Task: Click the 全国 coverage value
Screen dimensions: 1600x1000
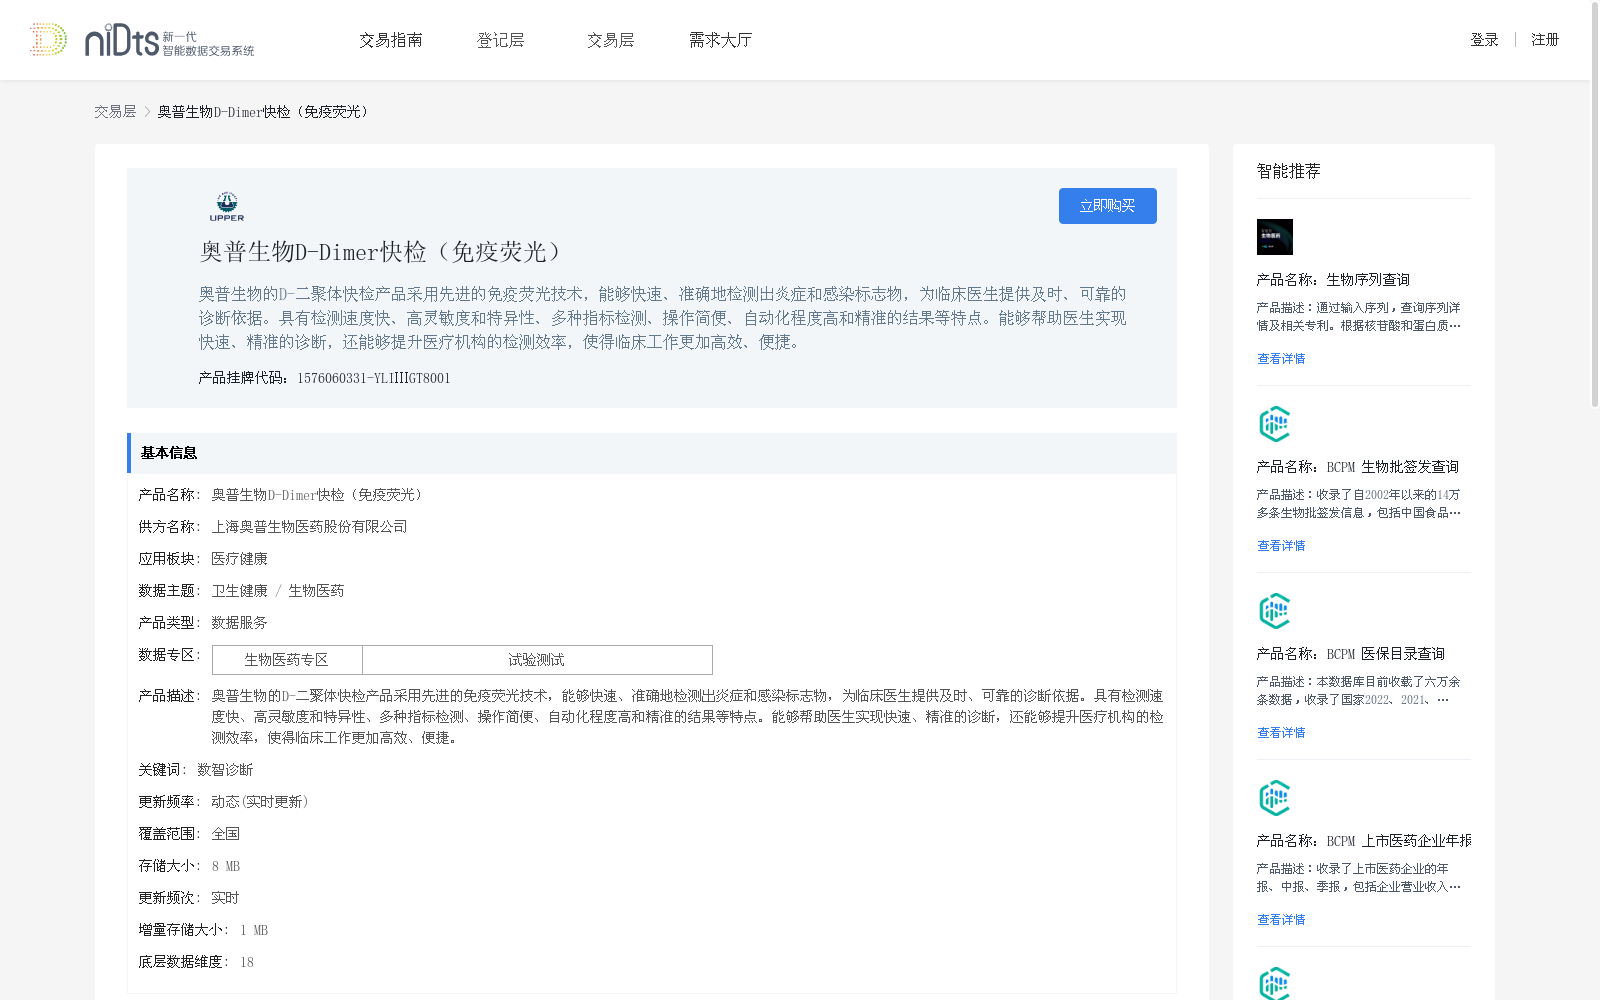Action: point(225,834)
